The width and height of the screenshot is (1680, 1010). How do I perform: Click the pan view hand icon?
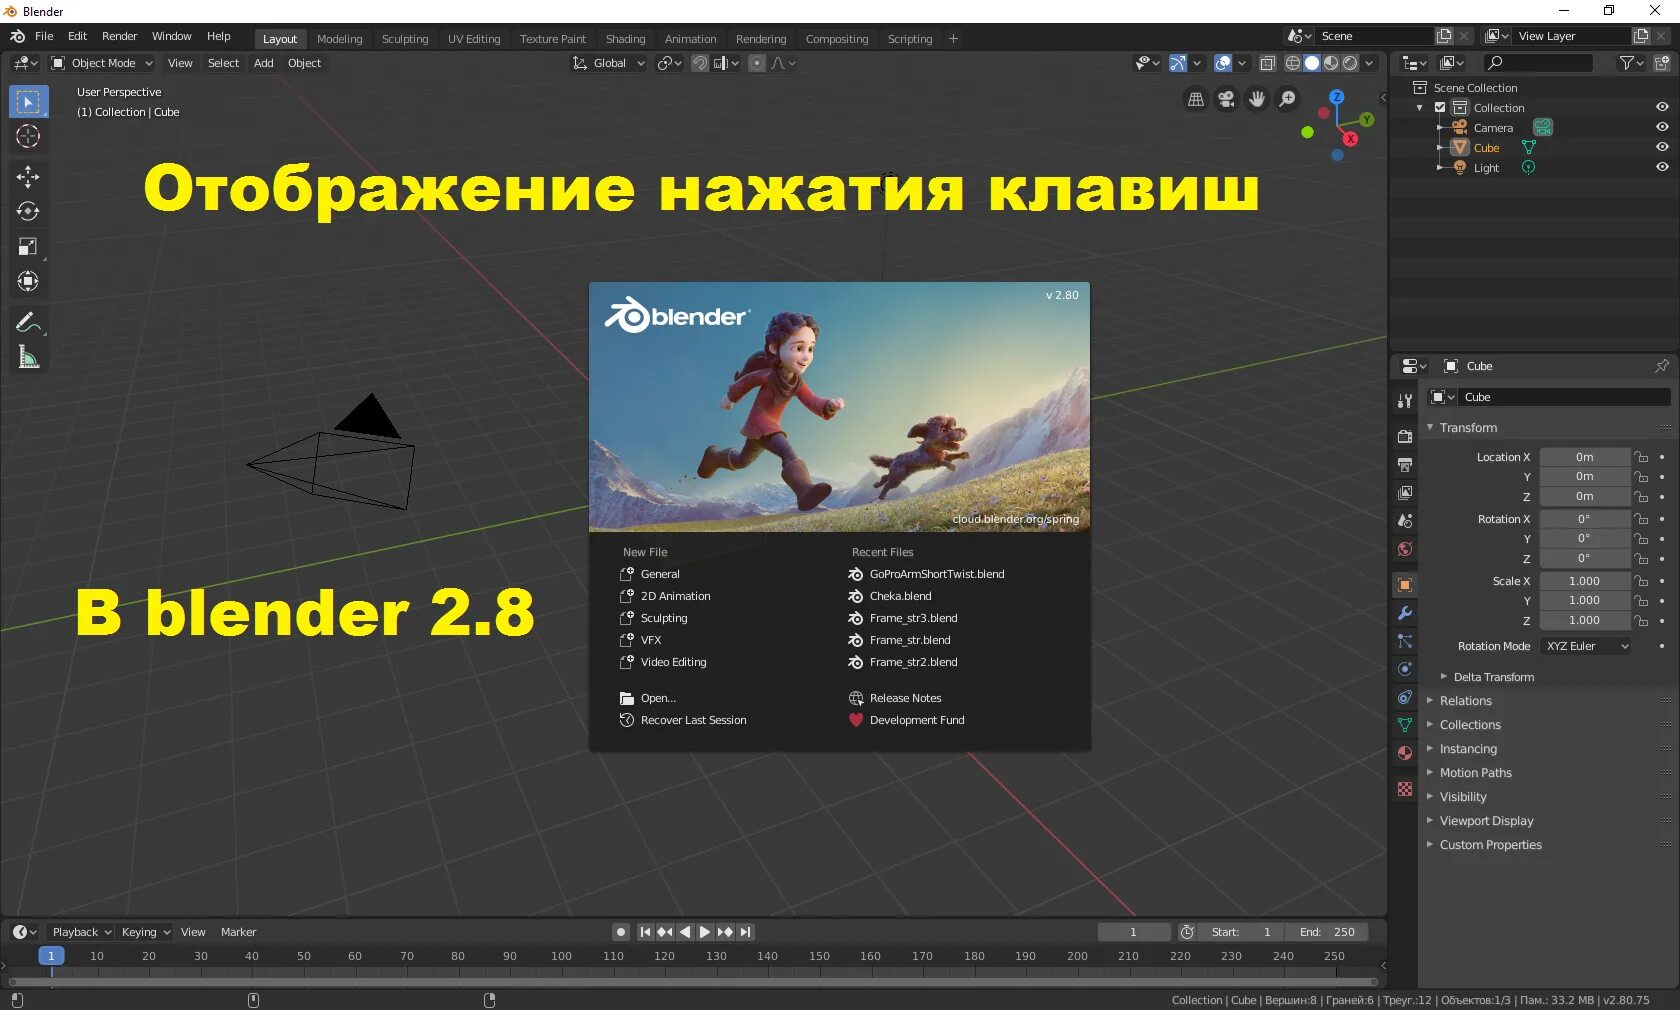[x=1257, y=99]
